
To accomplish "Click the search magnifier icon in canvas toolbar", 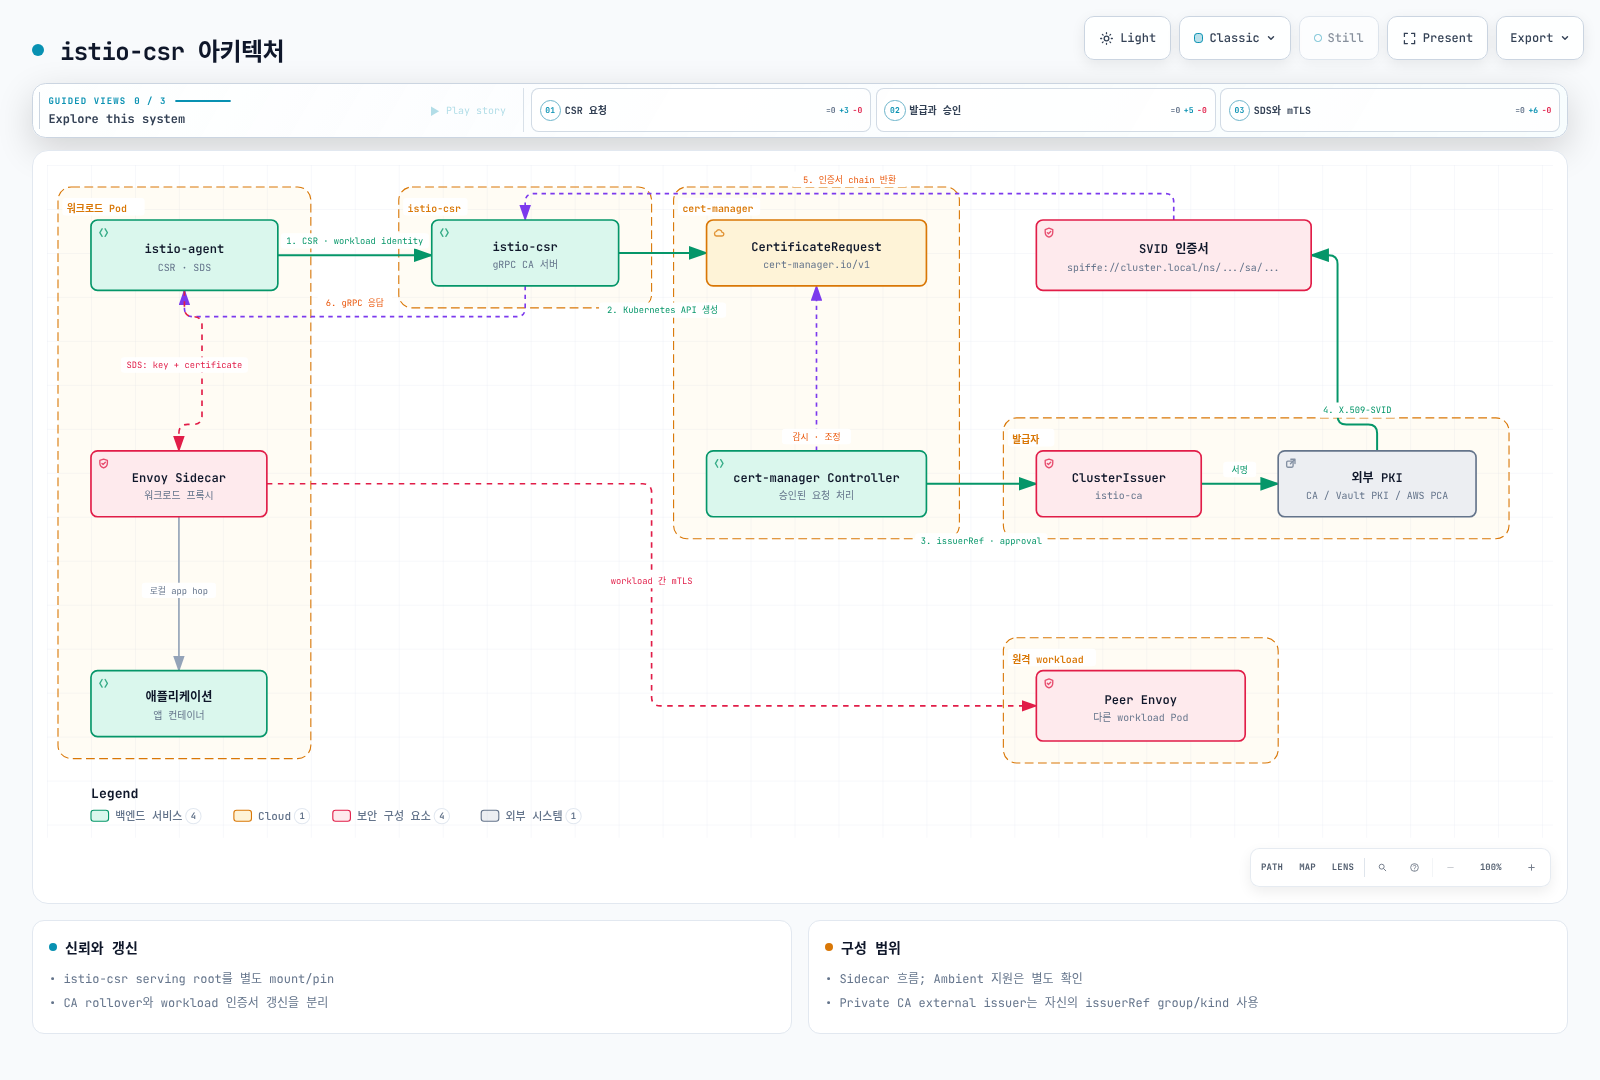I will (1382, 867).
